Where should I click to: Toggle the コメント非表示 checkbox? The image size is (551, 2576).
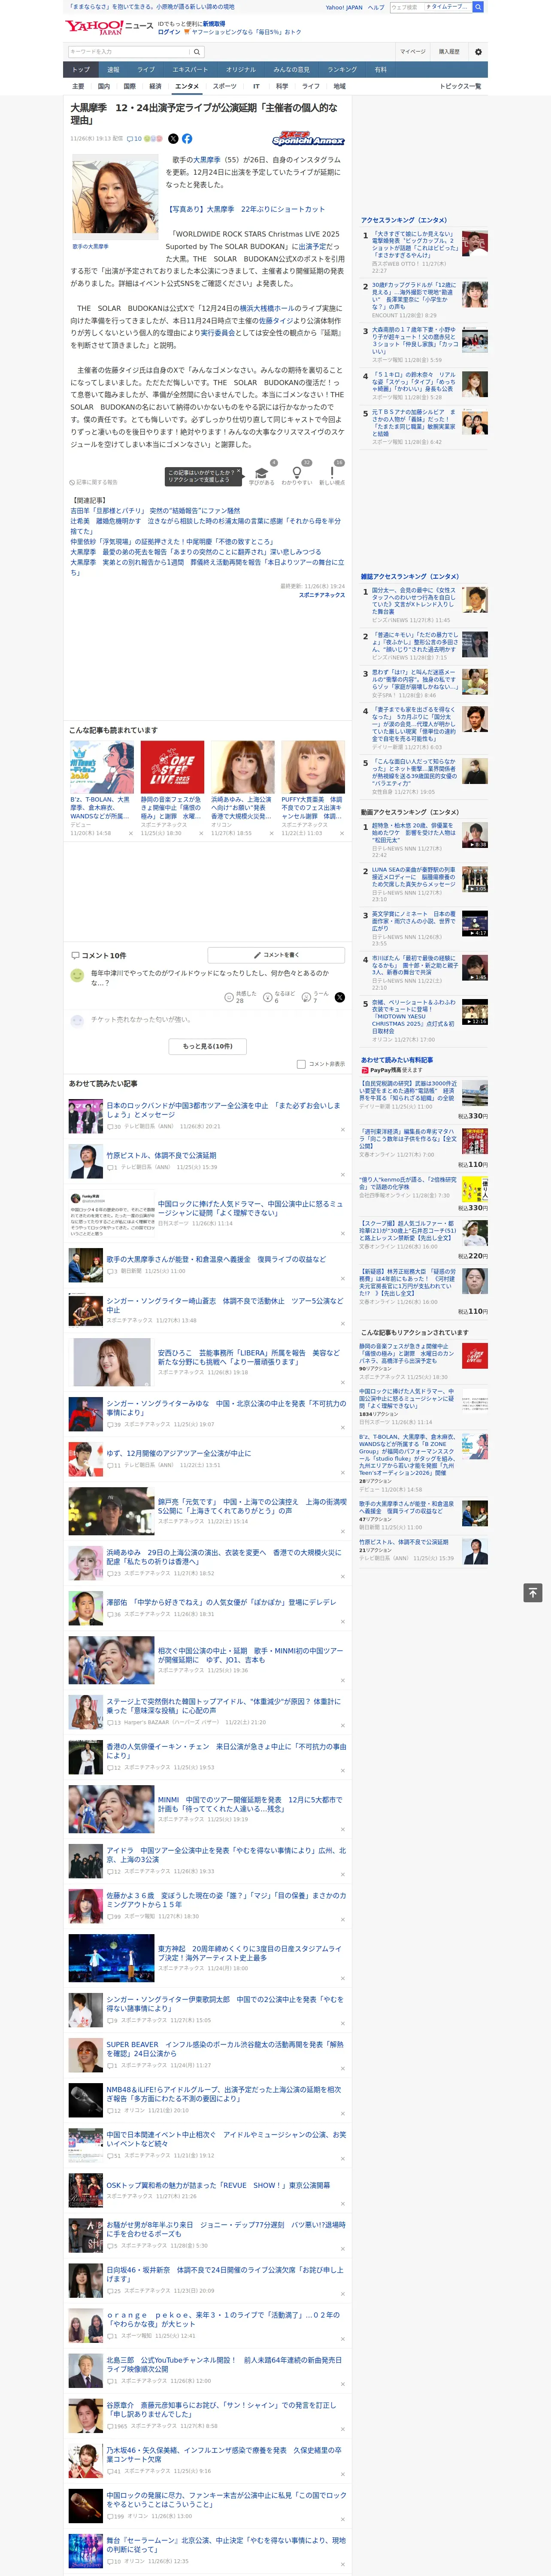[x=301, y=1064]
